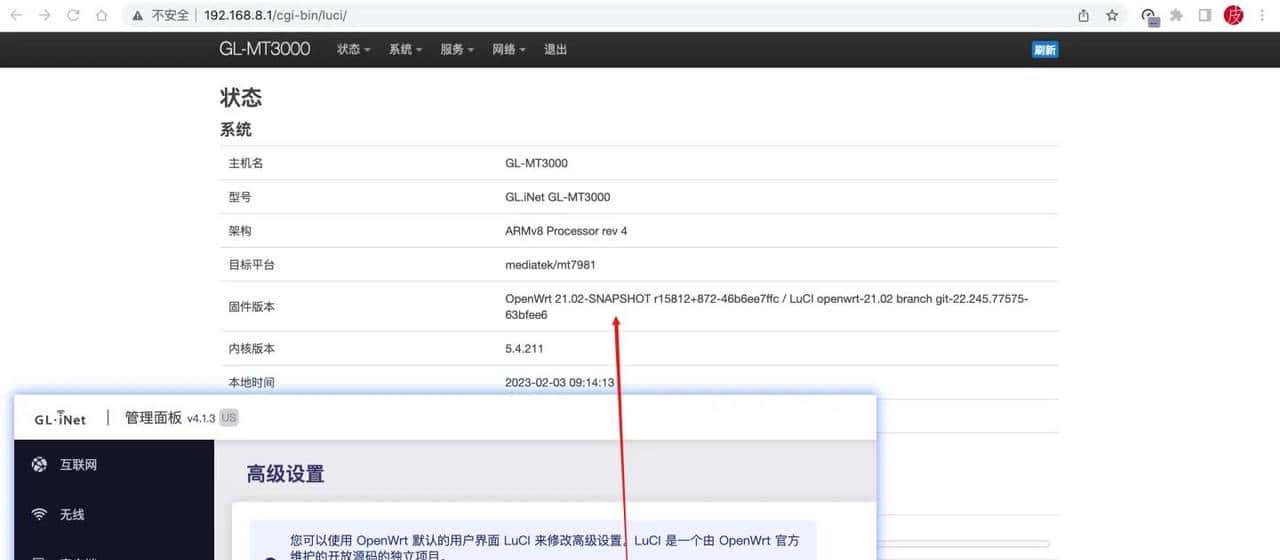Viewport: 1280px width, 560px height.
Task: Click the blue 刷新 refresh badge
Action: point(1045,50)
